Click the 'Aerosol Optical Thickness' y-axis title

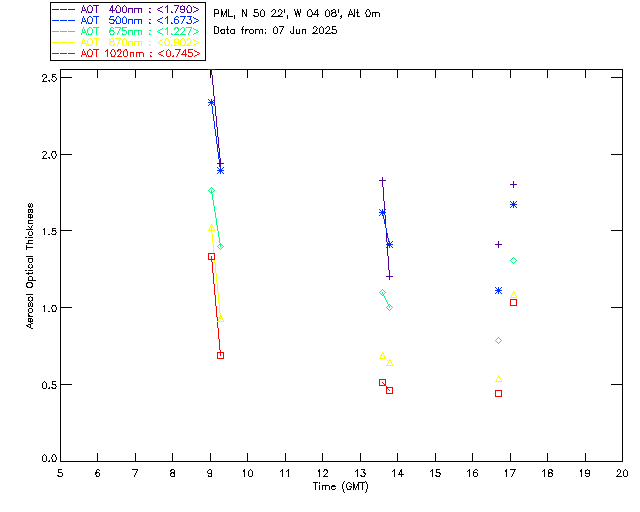coord(30,266)
